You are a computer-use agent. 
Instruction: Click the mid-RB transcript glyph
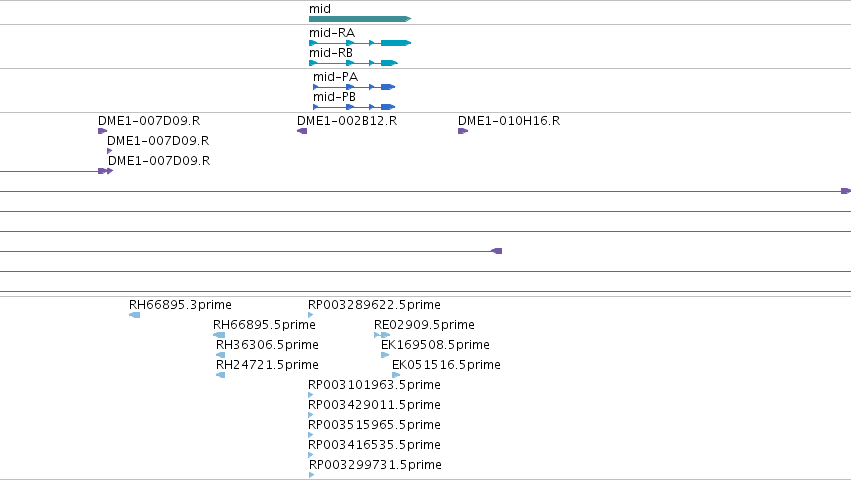coord(353,63)
